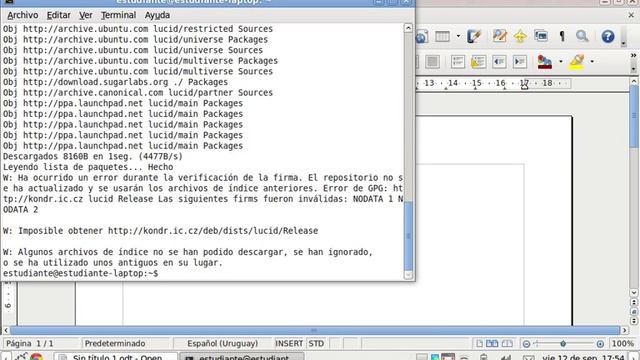Viewport: 640px width, 360px height.
Task: Click the zoom slider handle
Action: (x=563, y=344)
